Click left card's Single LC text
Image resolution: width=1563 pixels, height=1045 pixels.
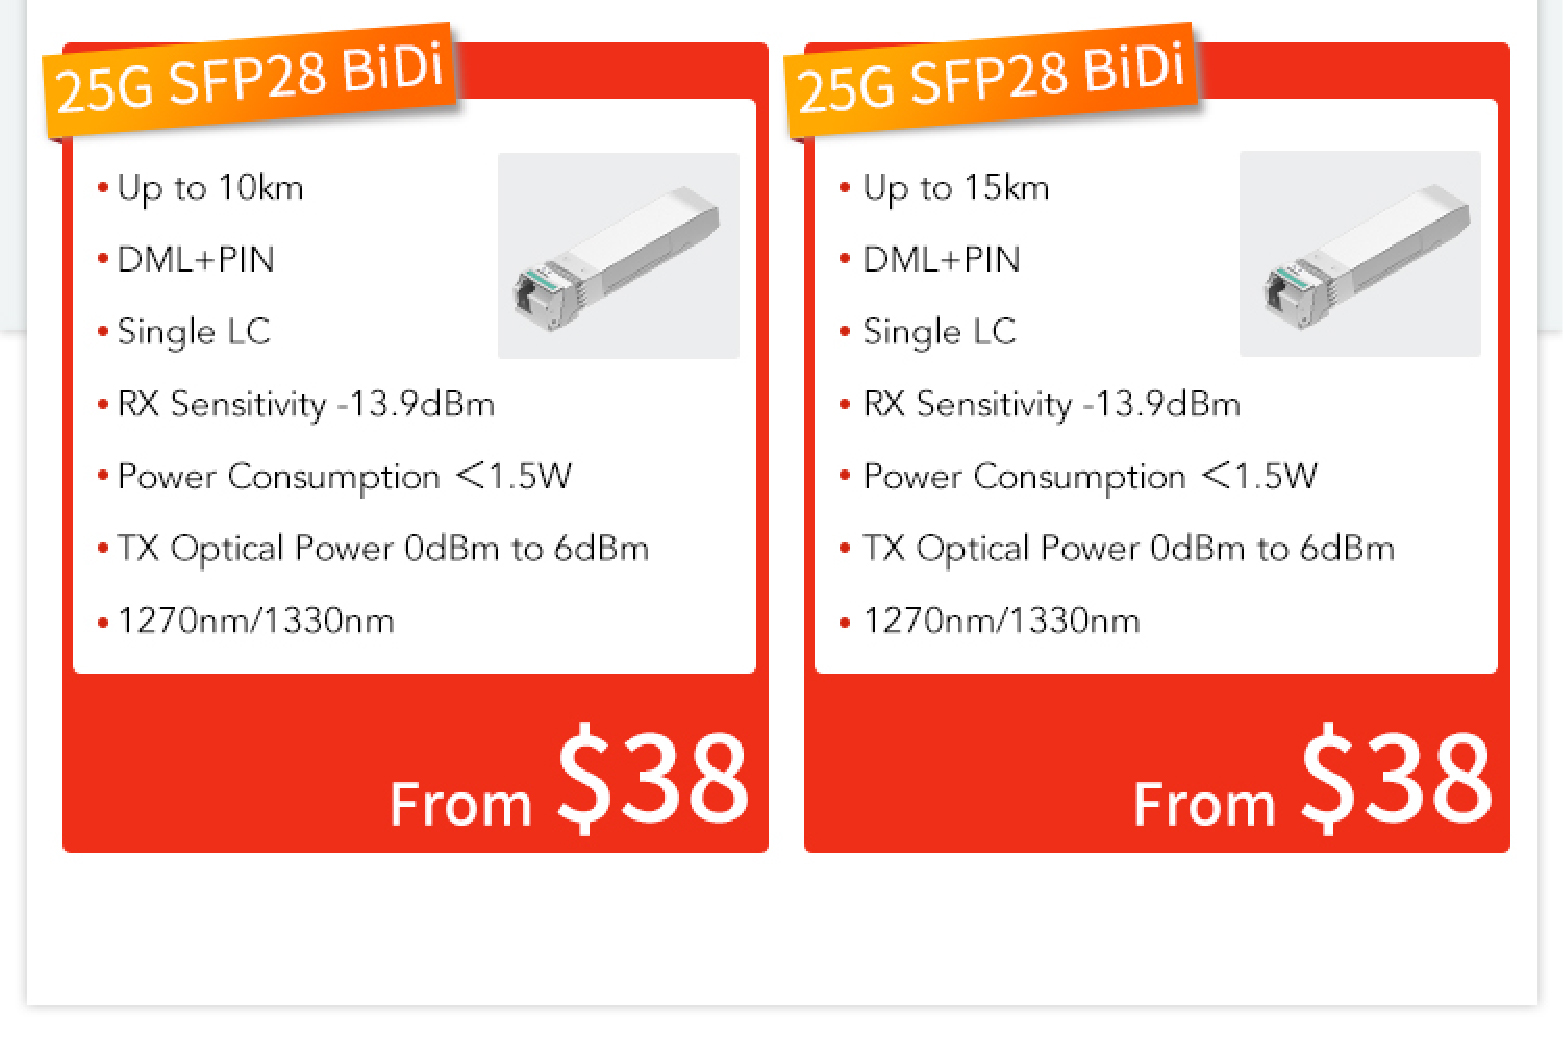194,332
